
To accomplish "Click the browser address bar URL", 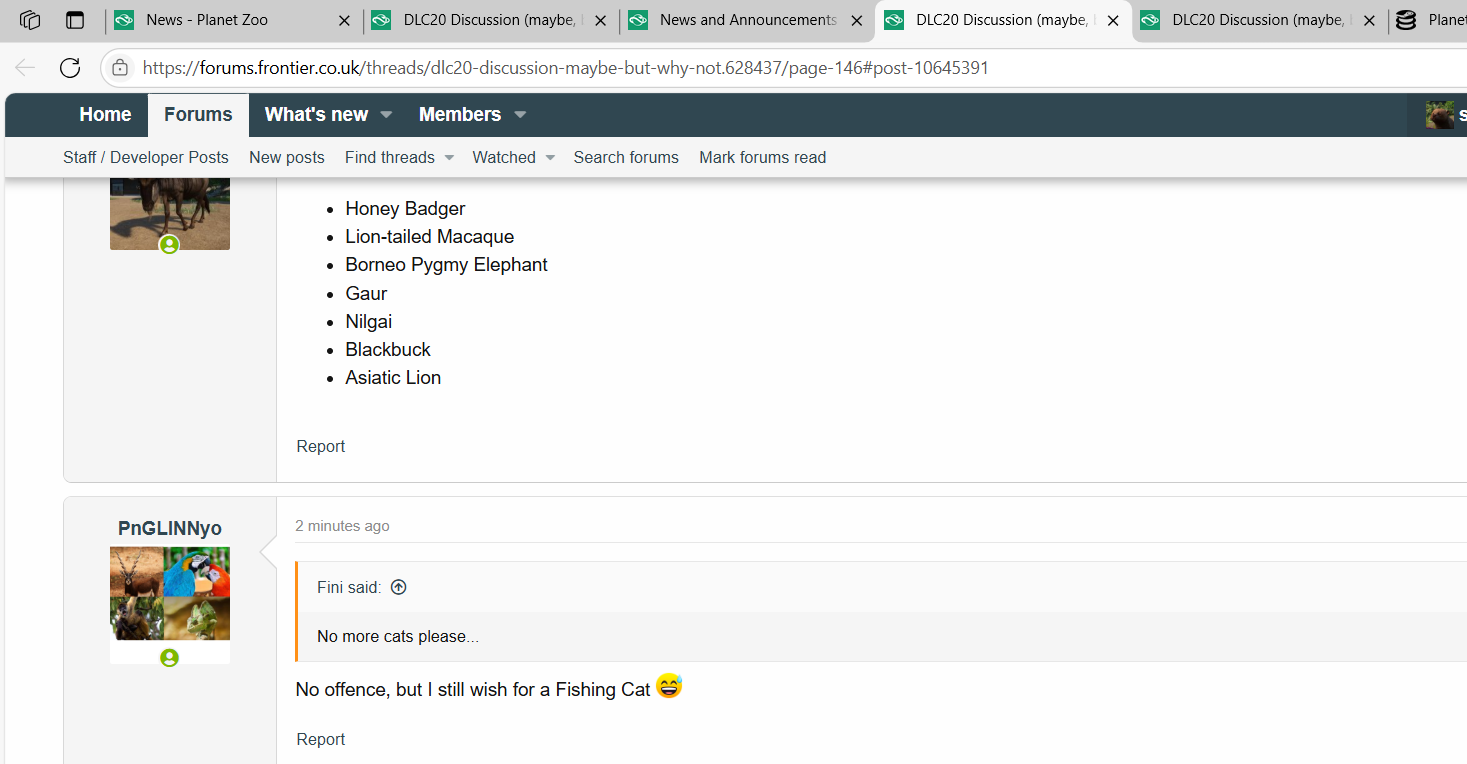I will coord(565,68).
